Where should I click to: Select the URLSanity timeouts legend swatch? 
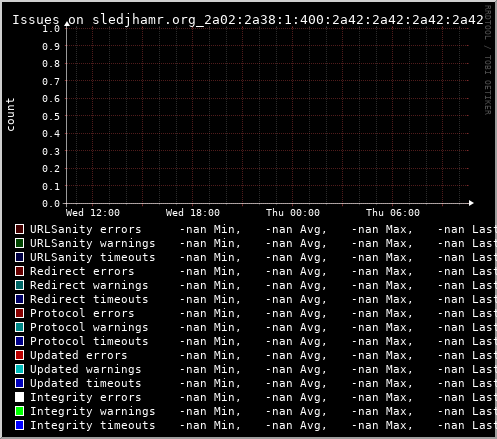(19, 257)
